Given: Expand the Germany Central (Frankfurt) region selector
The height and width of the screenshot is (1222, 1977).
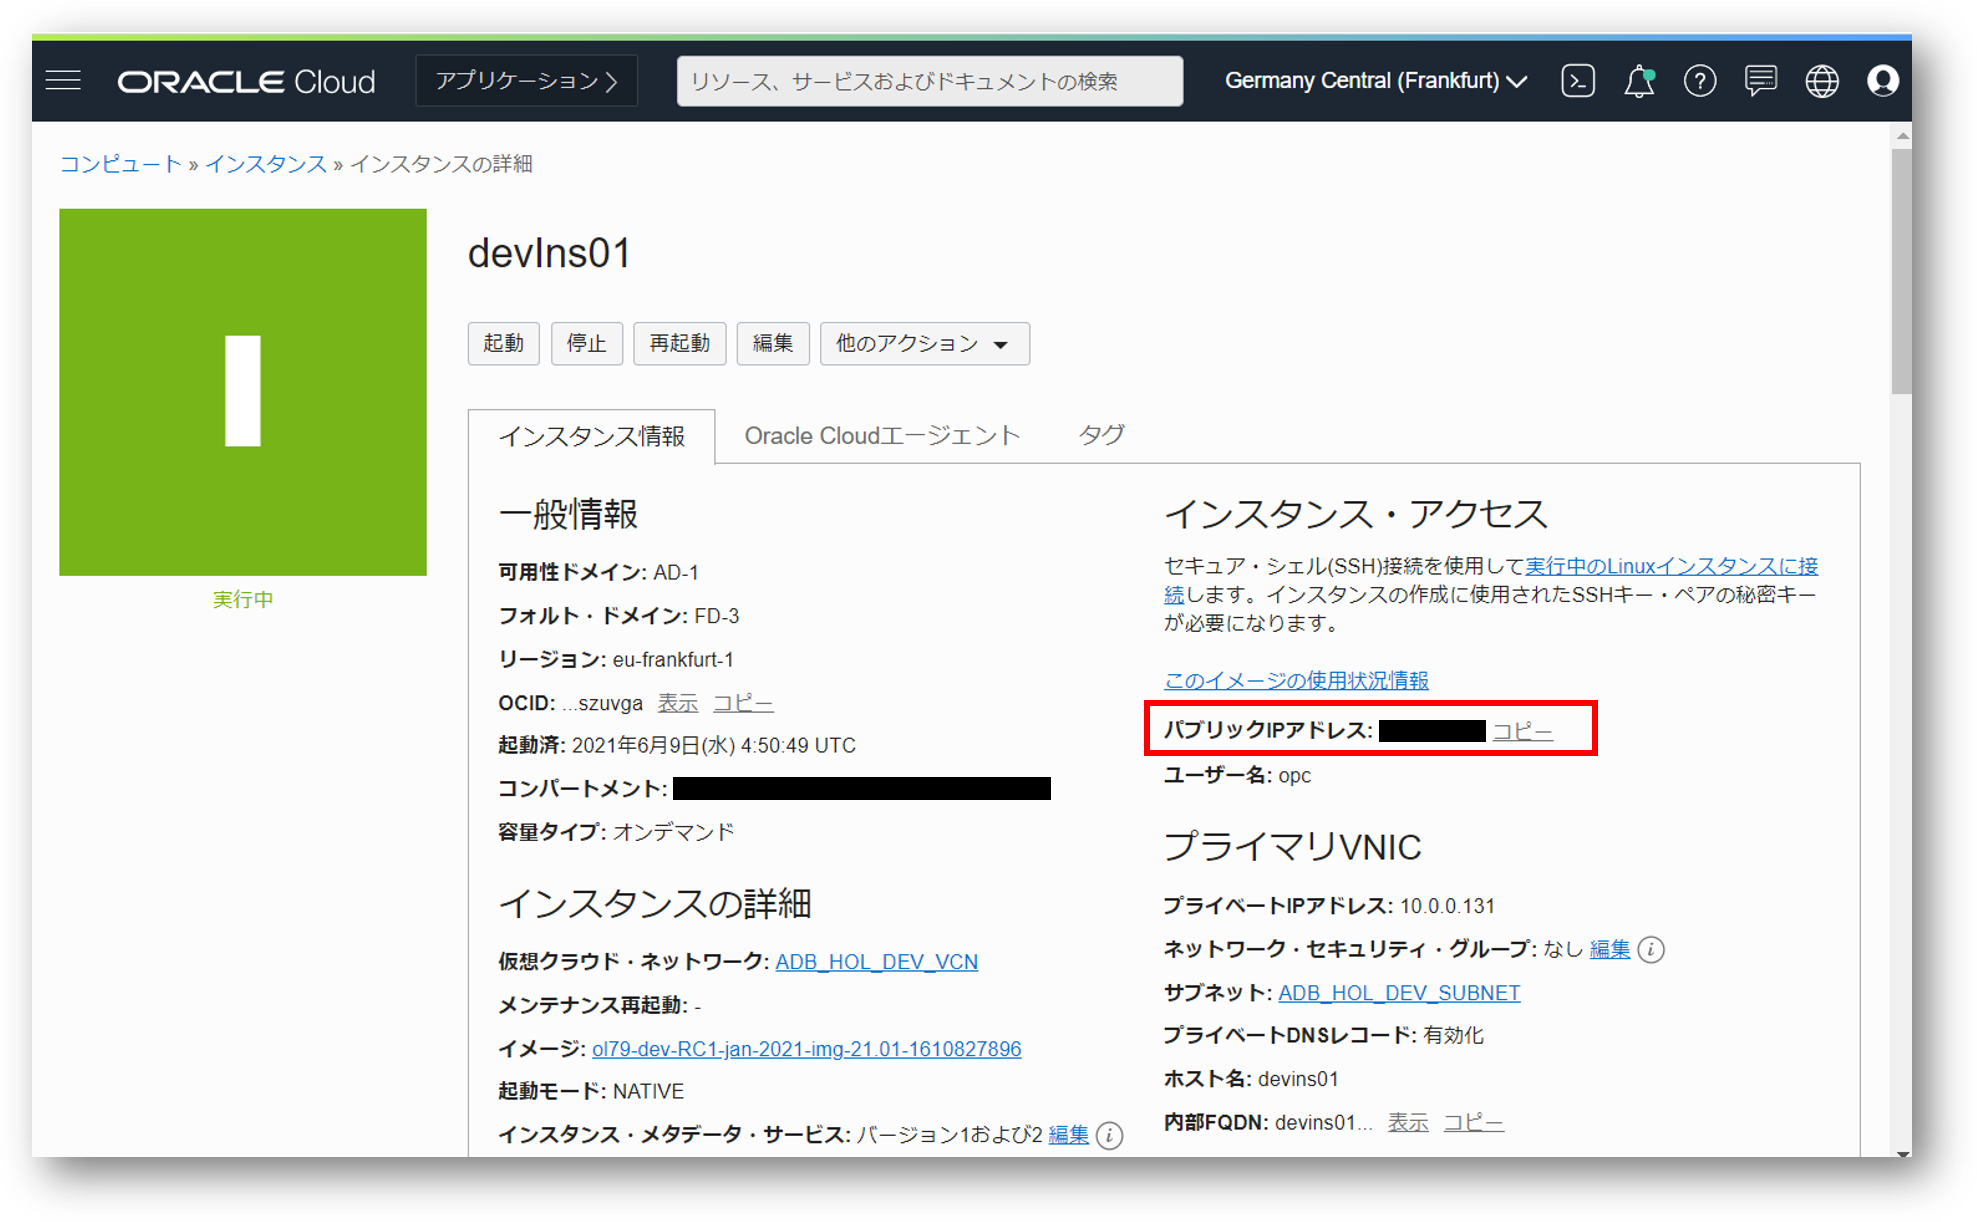Looking at the screenshot, I should pyautogui.click(x=1376, y=81).
